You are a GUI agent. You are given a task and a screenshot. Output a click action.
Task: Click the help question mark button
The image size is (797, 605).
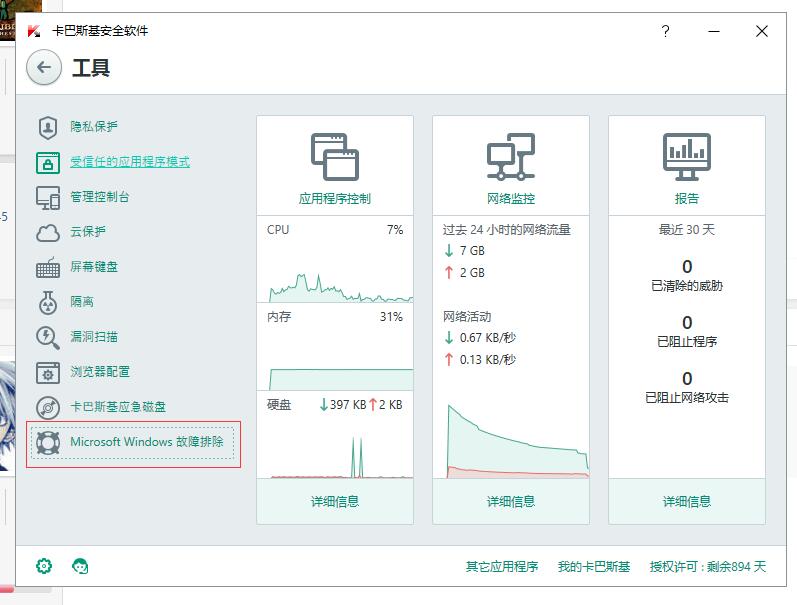click(x=665, y=32)
